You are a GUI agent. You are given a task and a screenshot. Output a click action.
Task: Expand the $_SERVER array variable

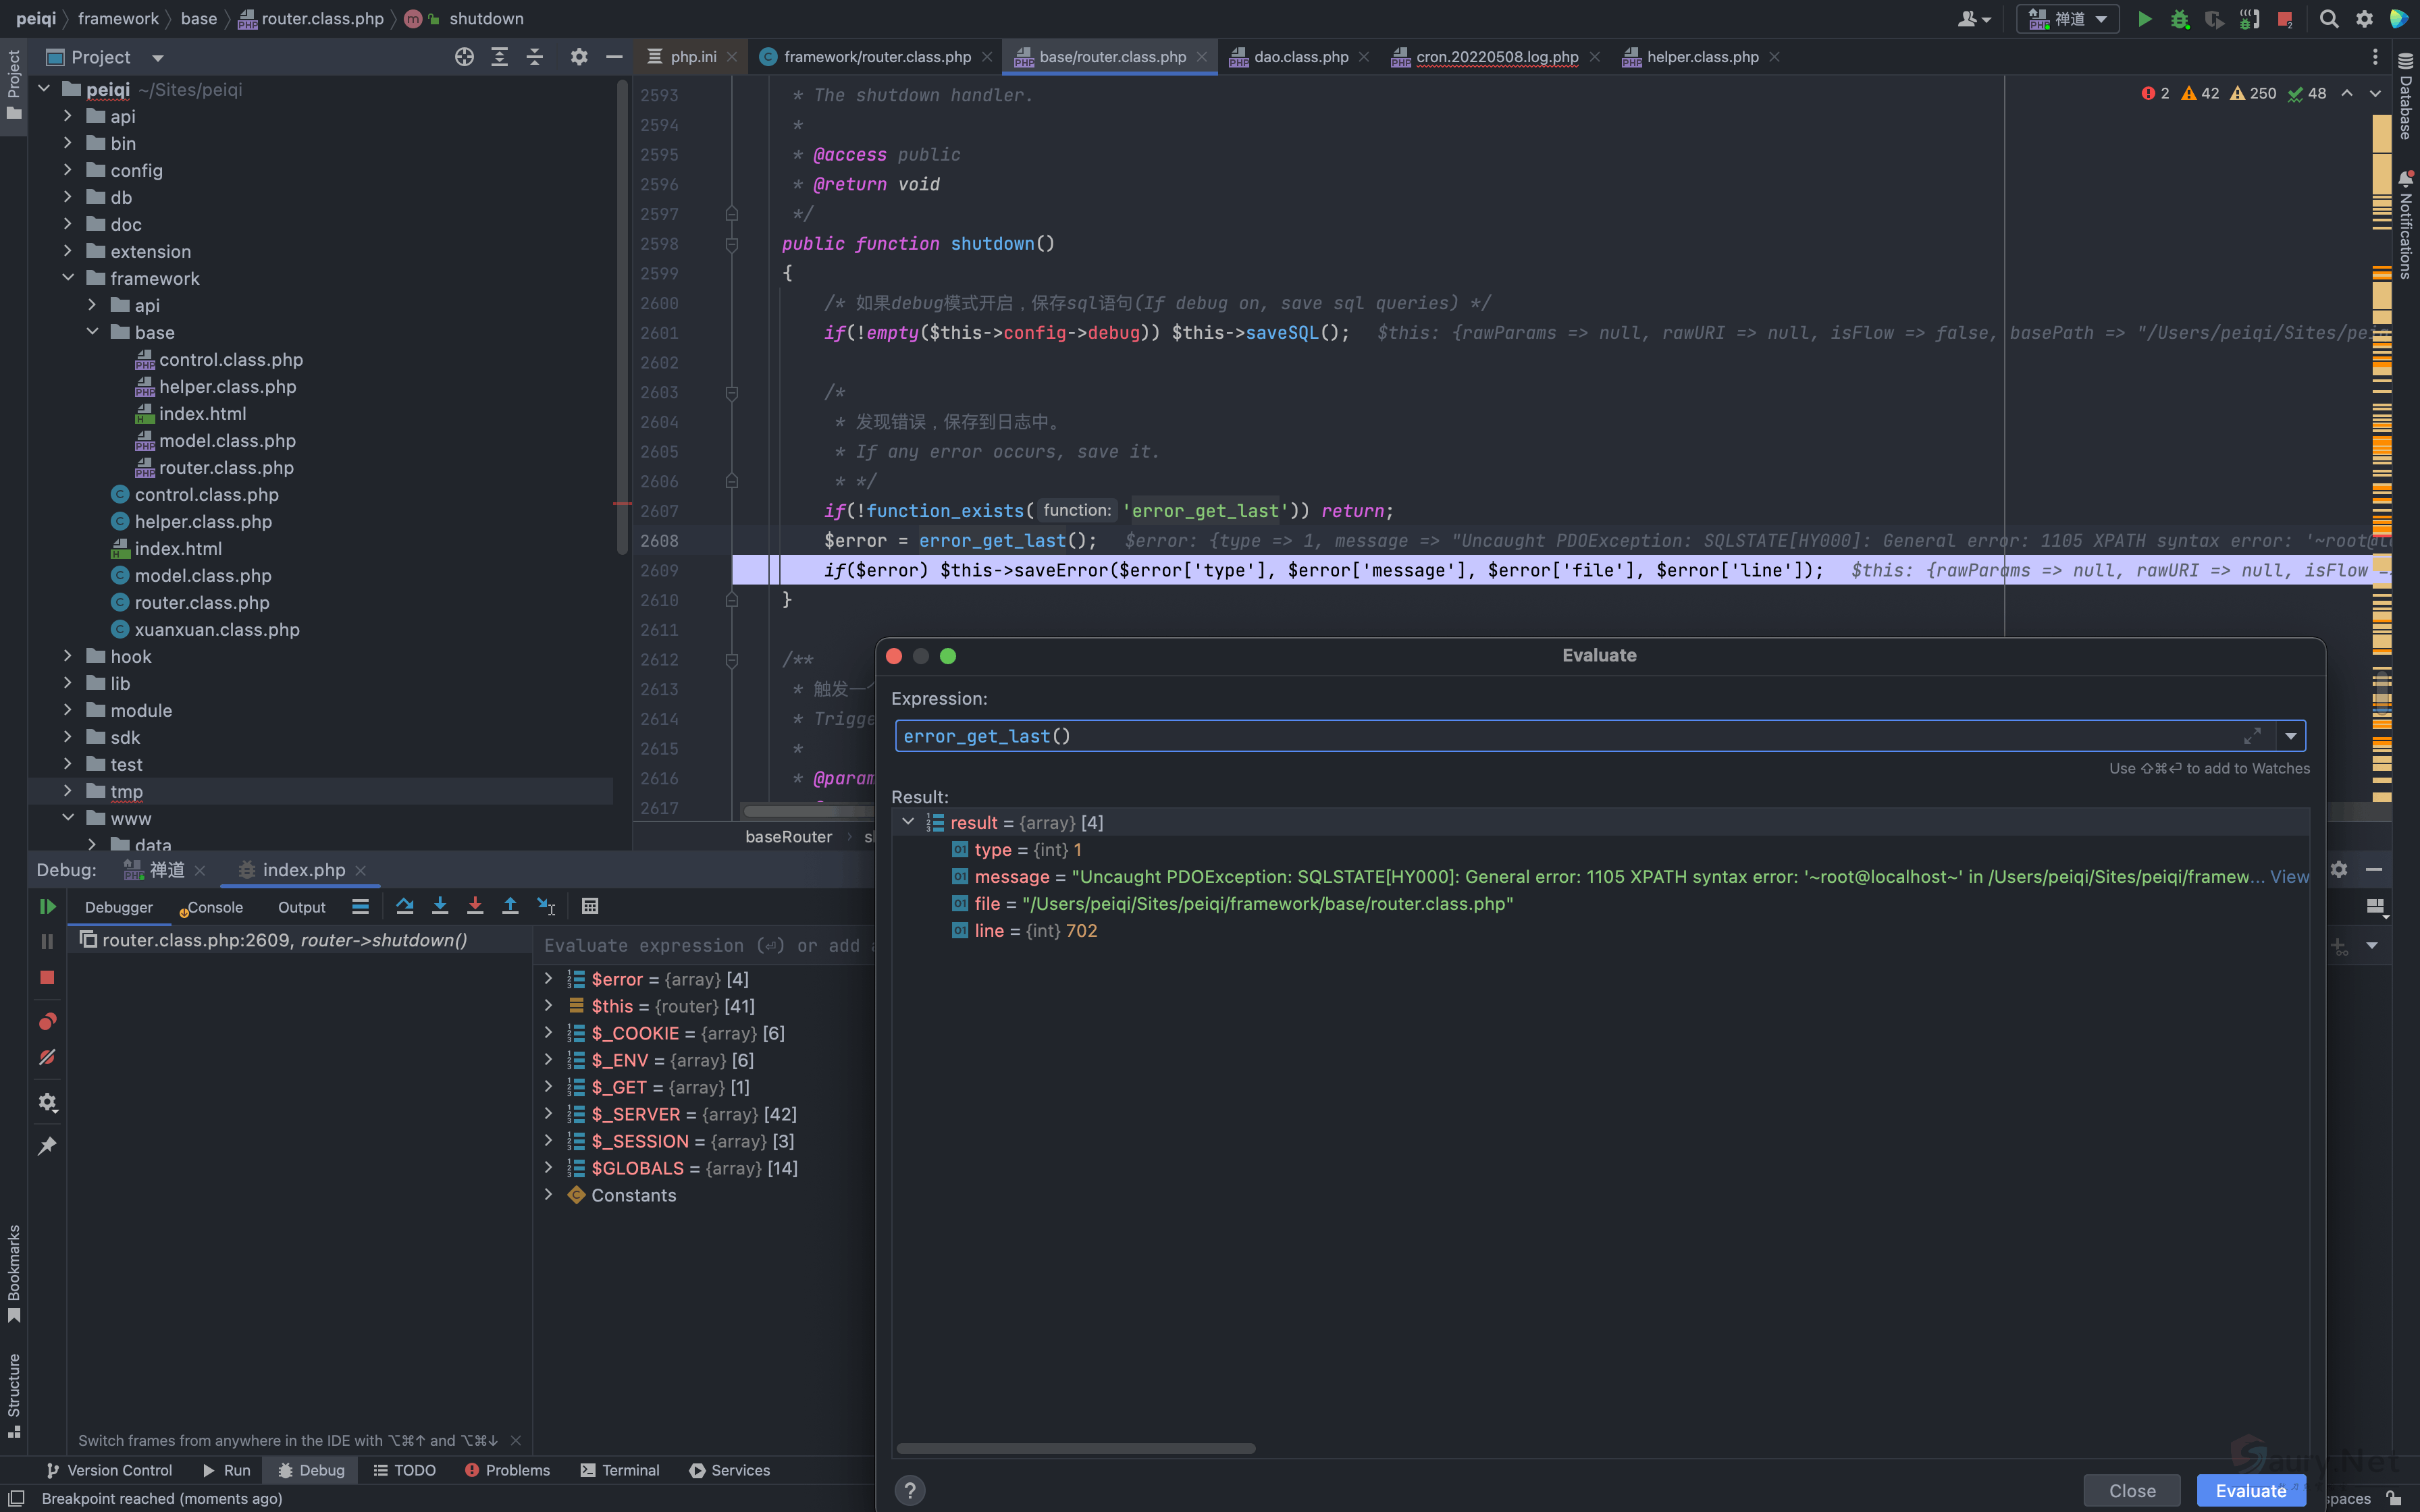point(548,1113)
